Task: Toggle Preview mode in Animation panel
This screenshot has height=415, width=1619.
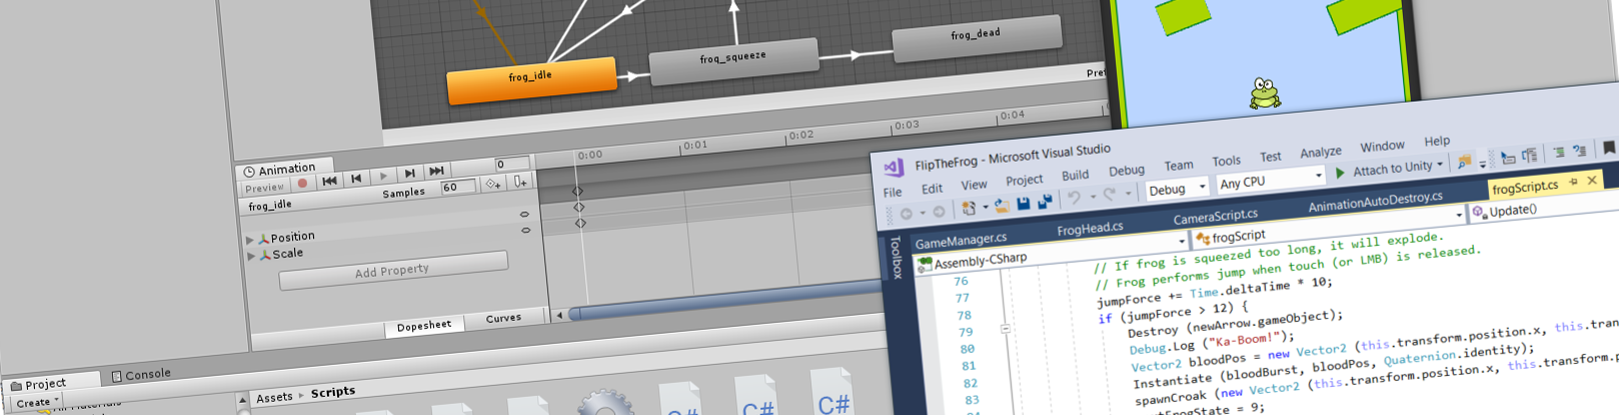Action: tap(265, 188)
